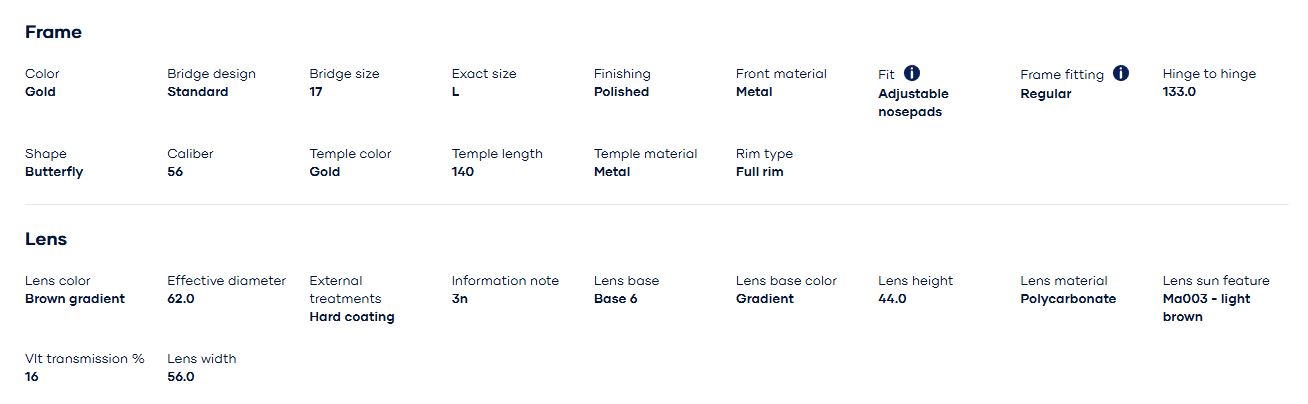The height and width of the screenshot is (404, 1308).
Task: Select the Polycarbonate lens material text
Action: pyautogui.click(x=1068, y=299)
